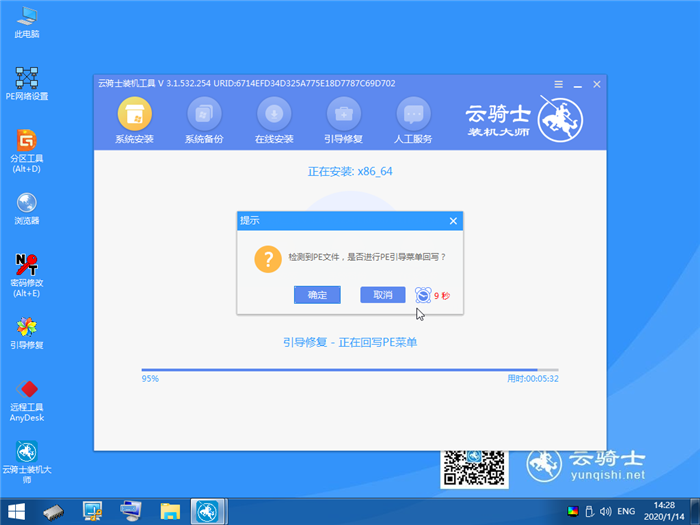
Task: Click the 95% progress label
Action: click(150, 379)
